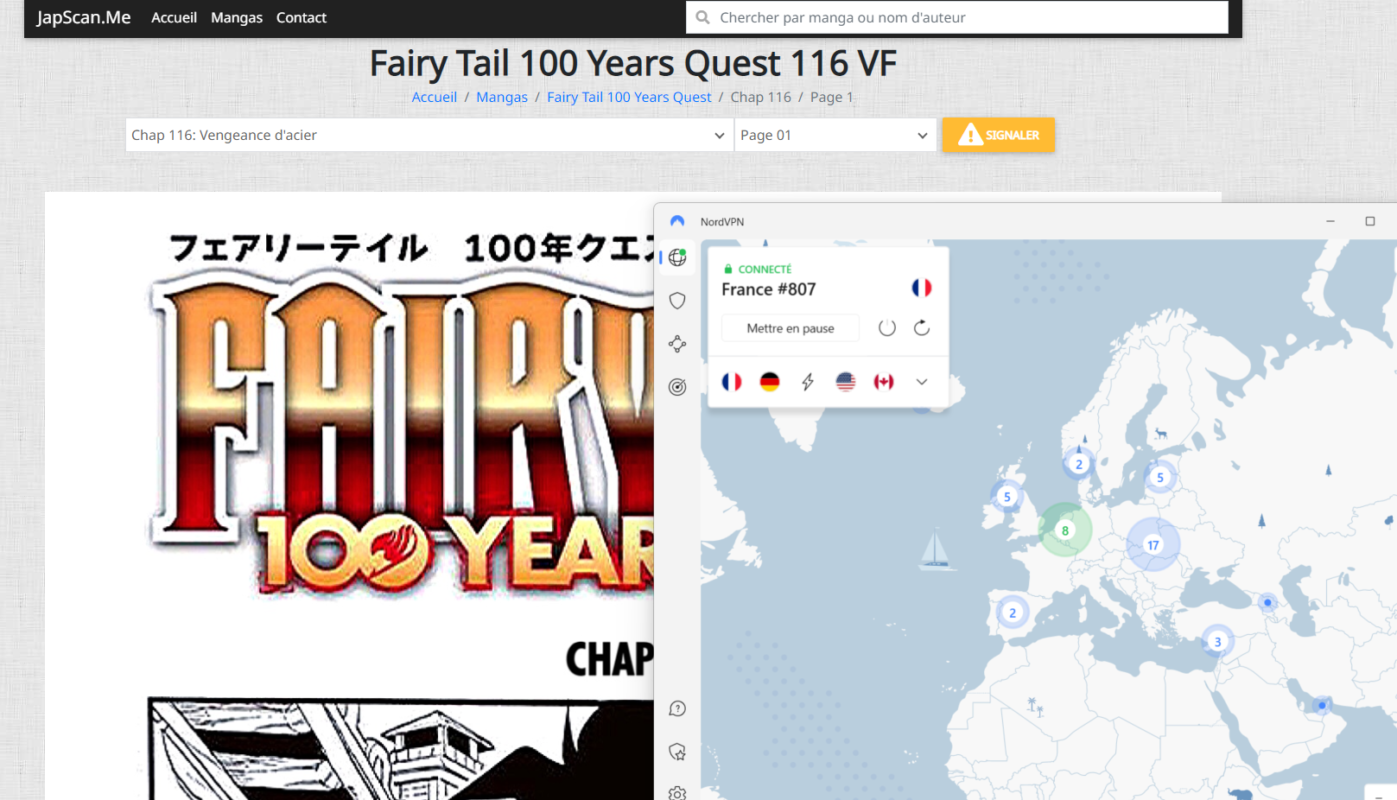Click the Chap 116 breadcrumb text

click(x=761, y=97)
